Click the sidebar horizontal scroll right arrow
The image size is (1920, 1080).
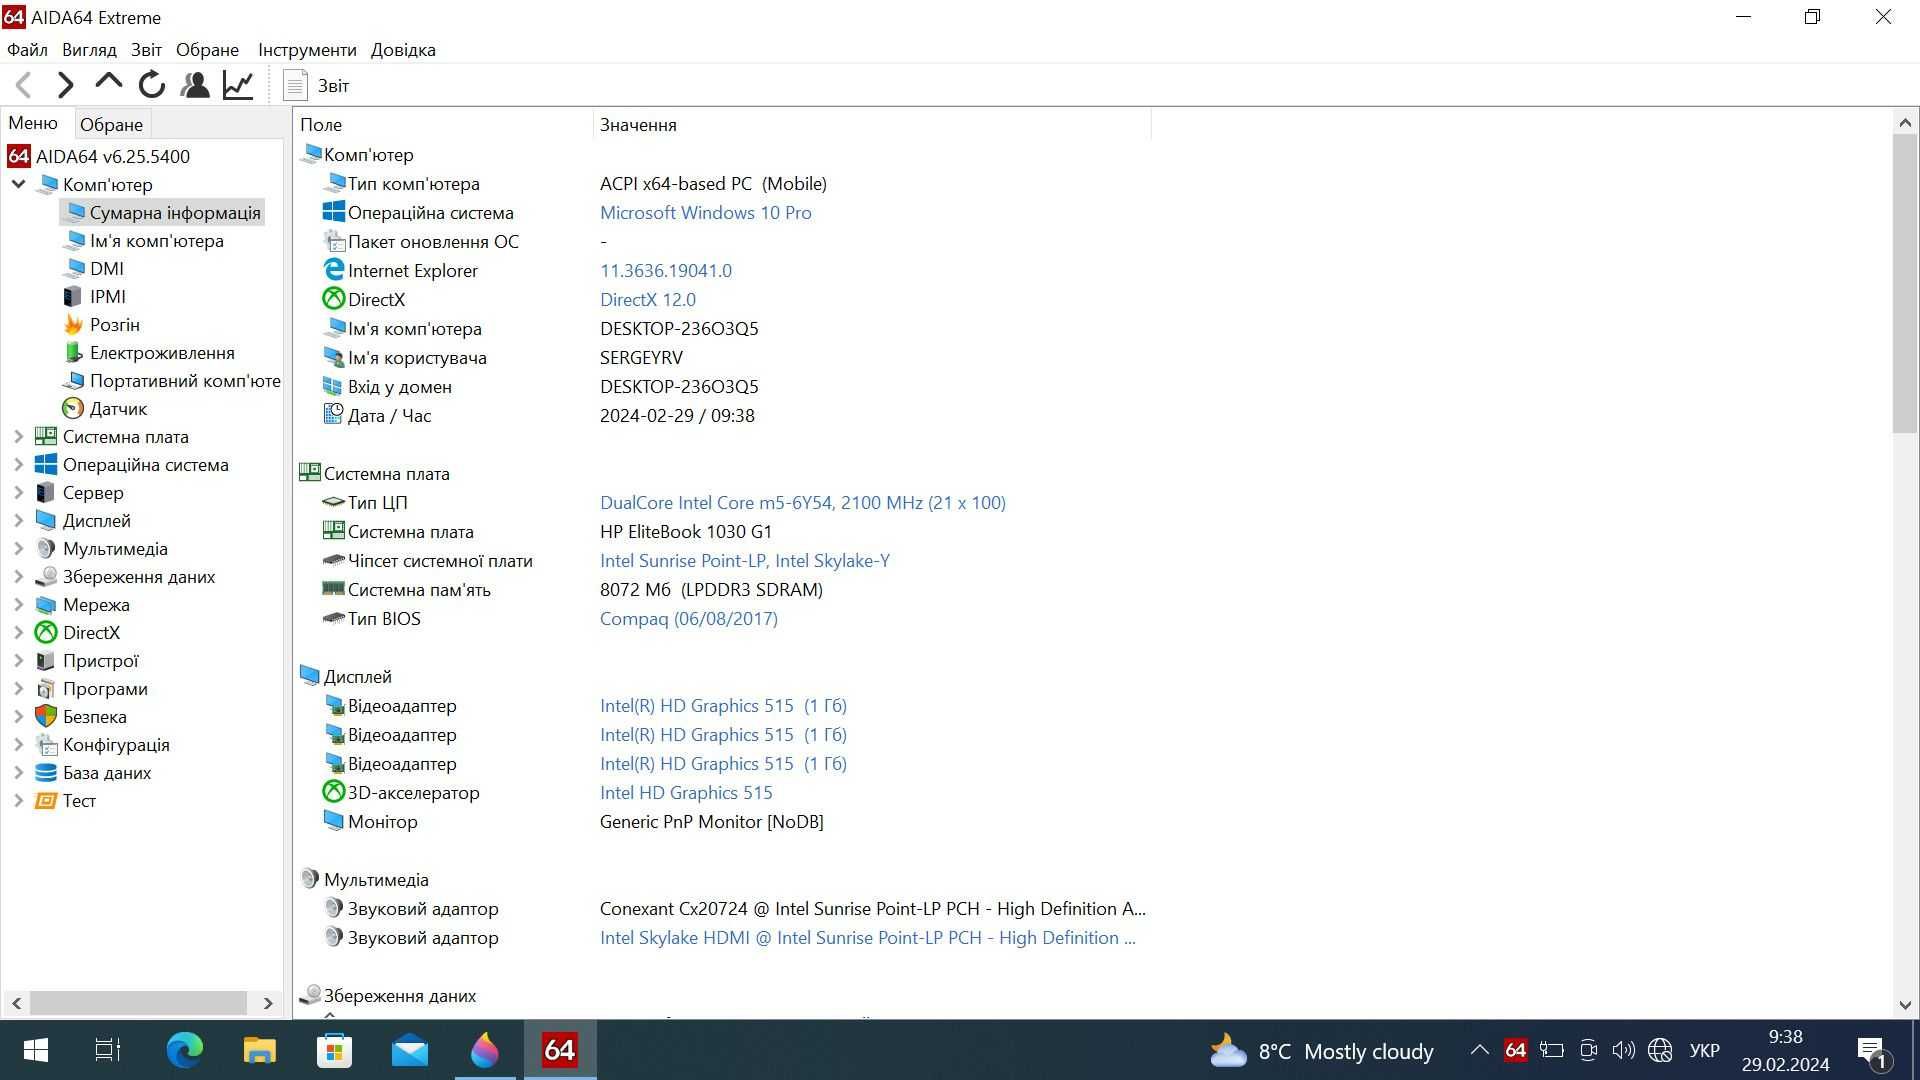268,1002
